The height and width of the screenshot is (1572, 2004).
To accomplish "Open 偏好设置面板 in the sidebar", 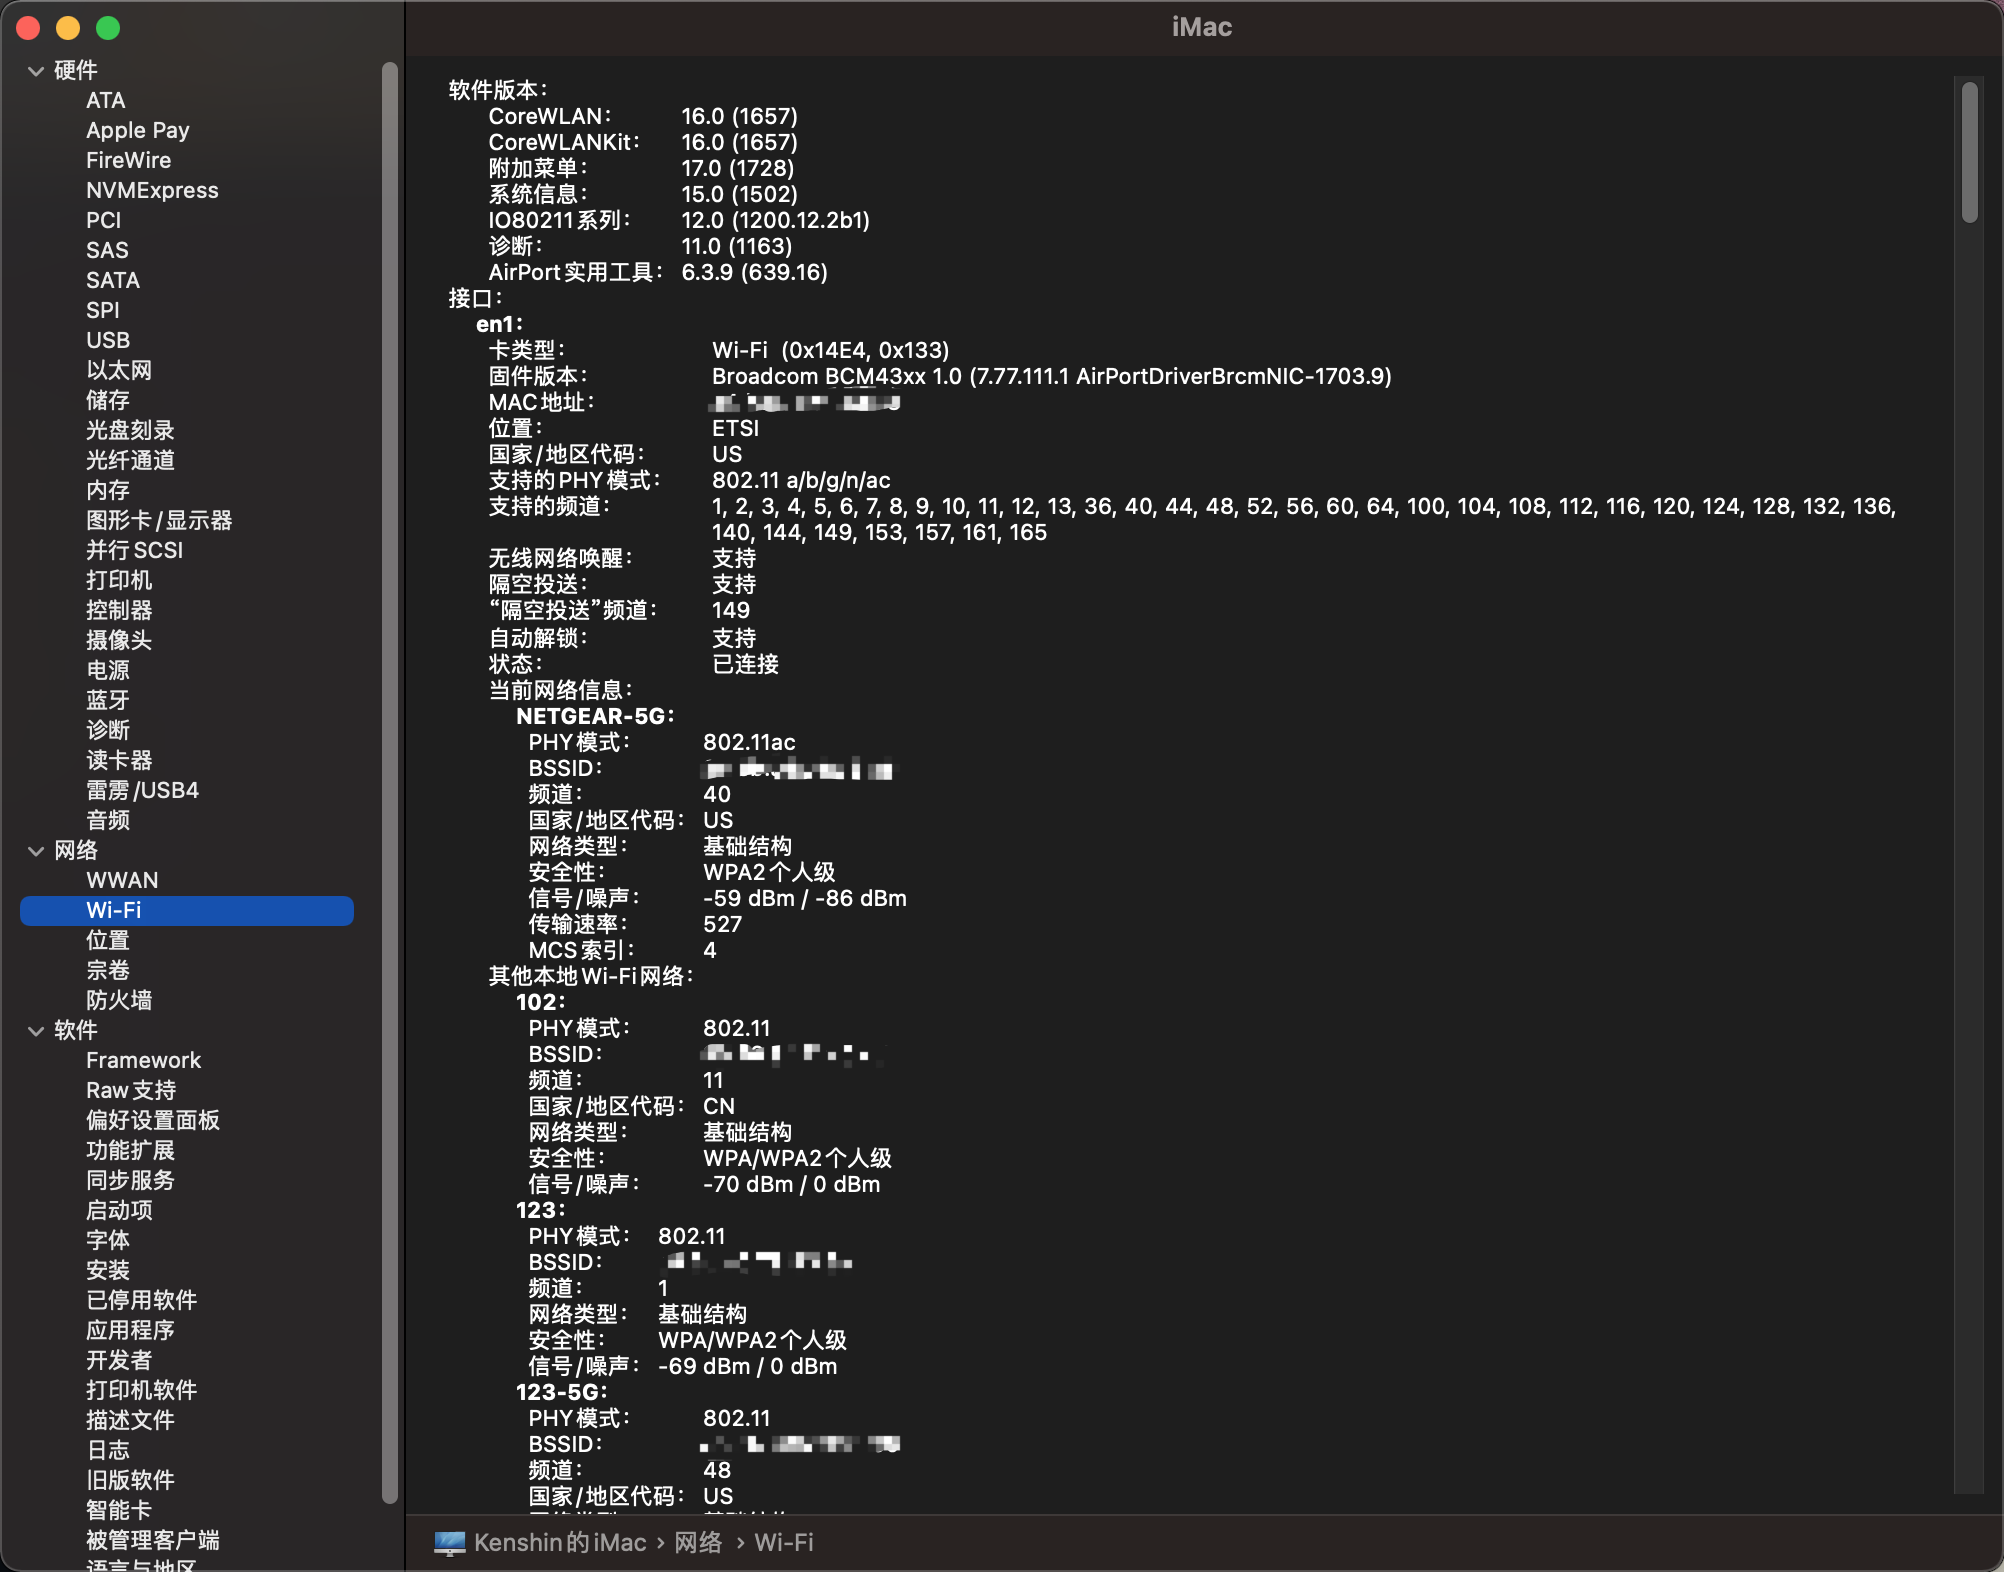I will coord(153,1120).
